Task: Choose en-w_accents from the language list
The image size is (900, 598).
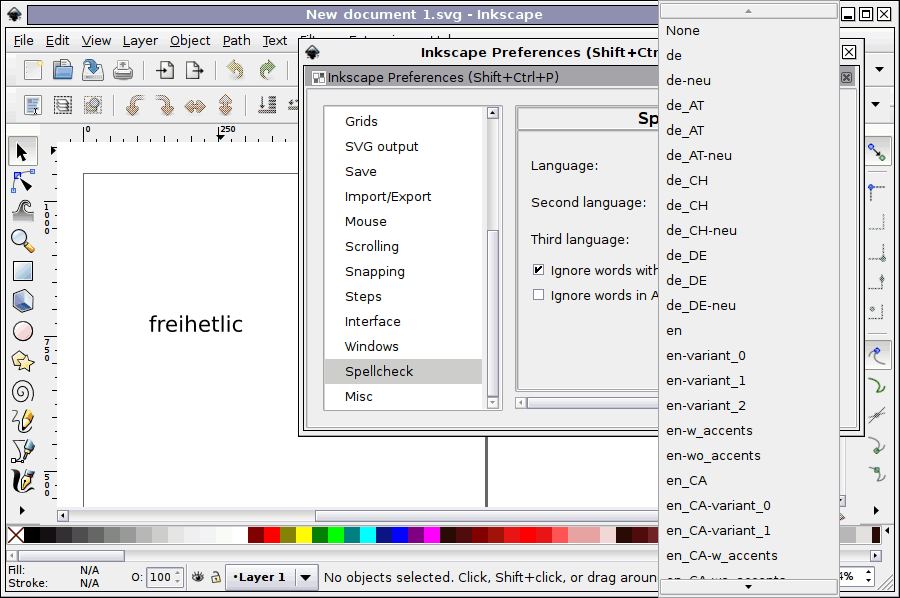Action: (x=748, y=430)
